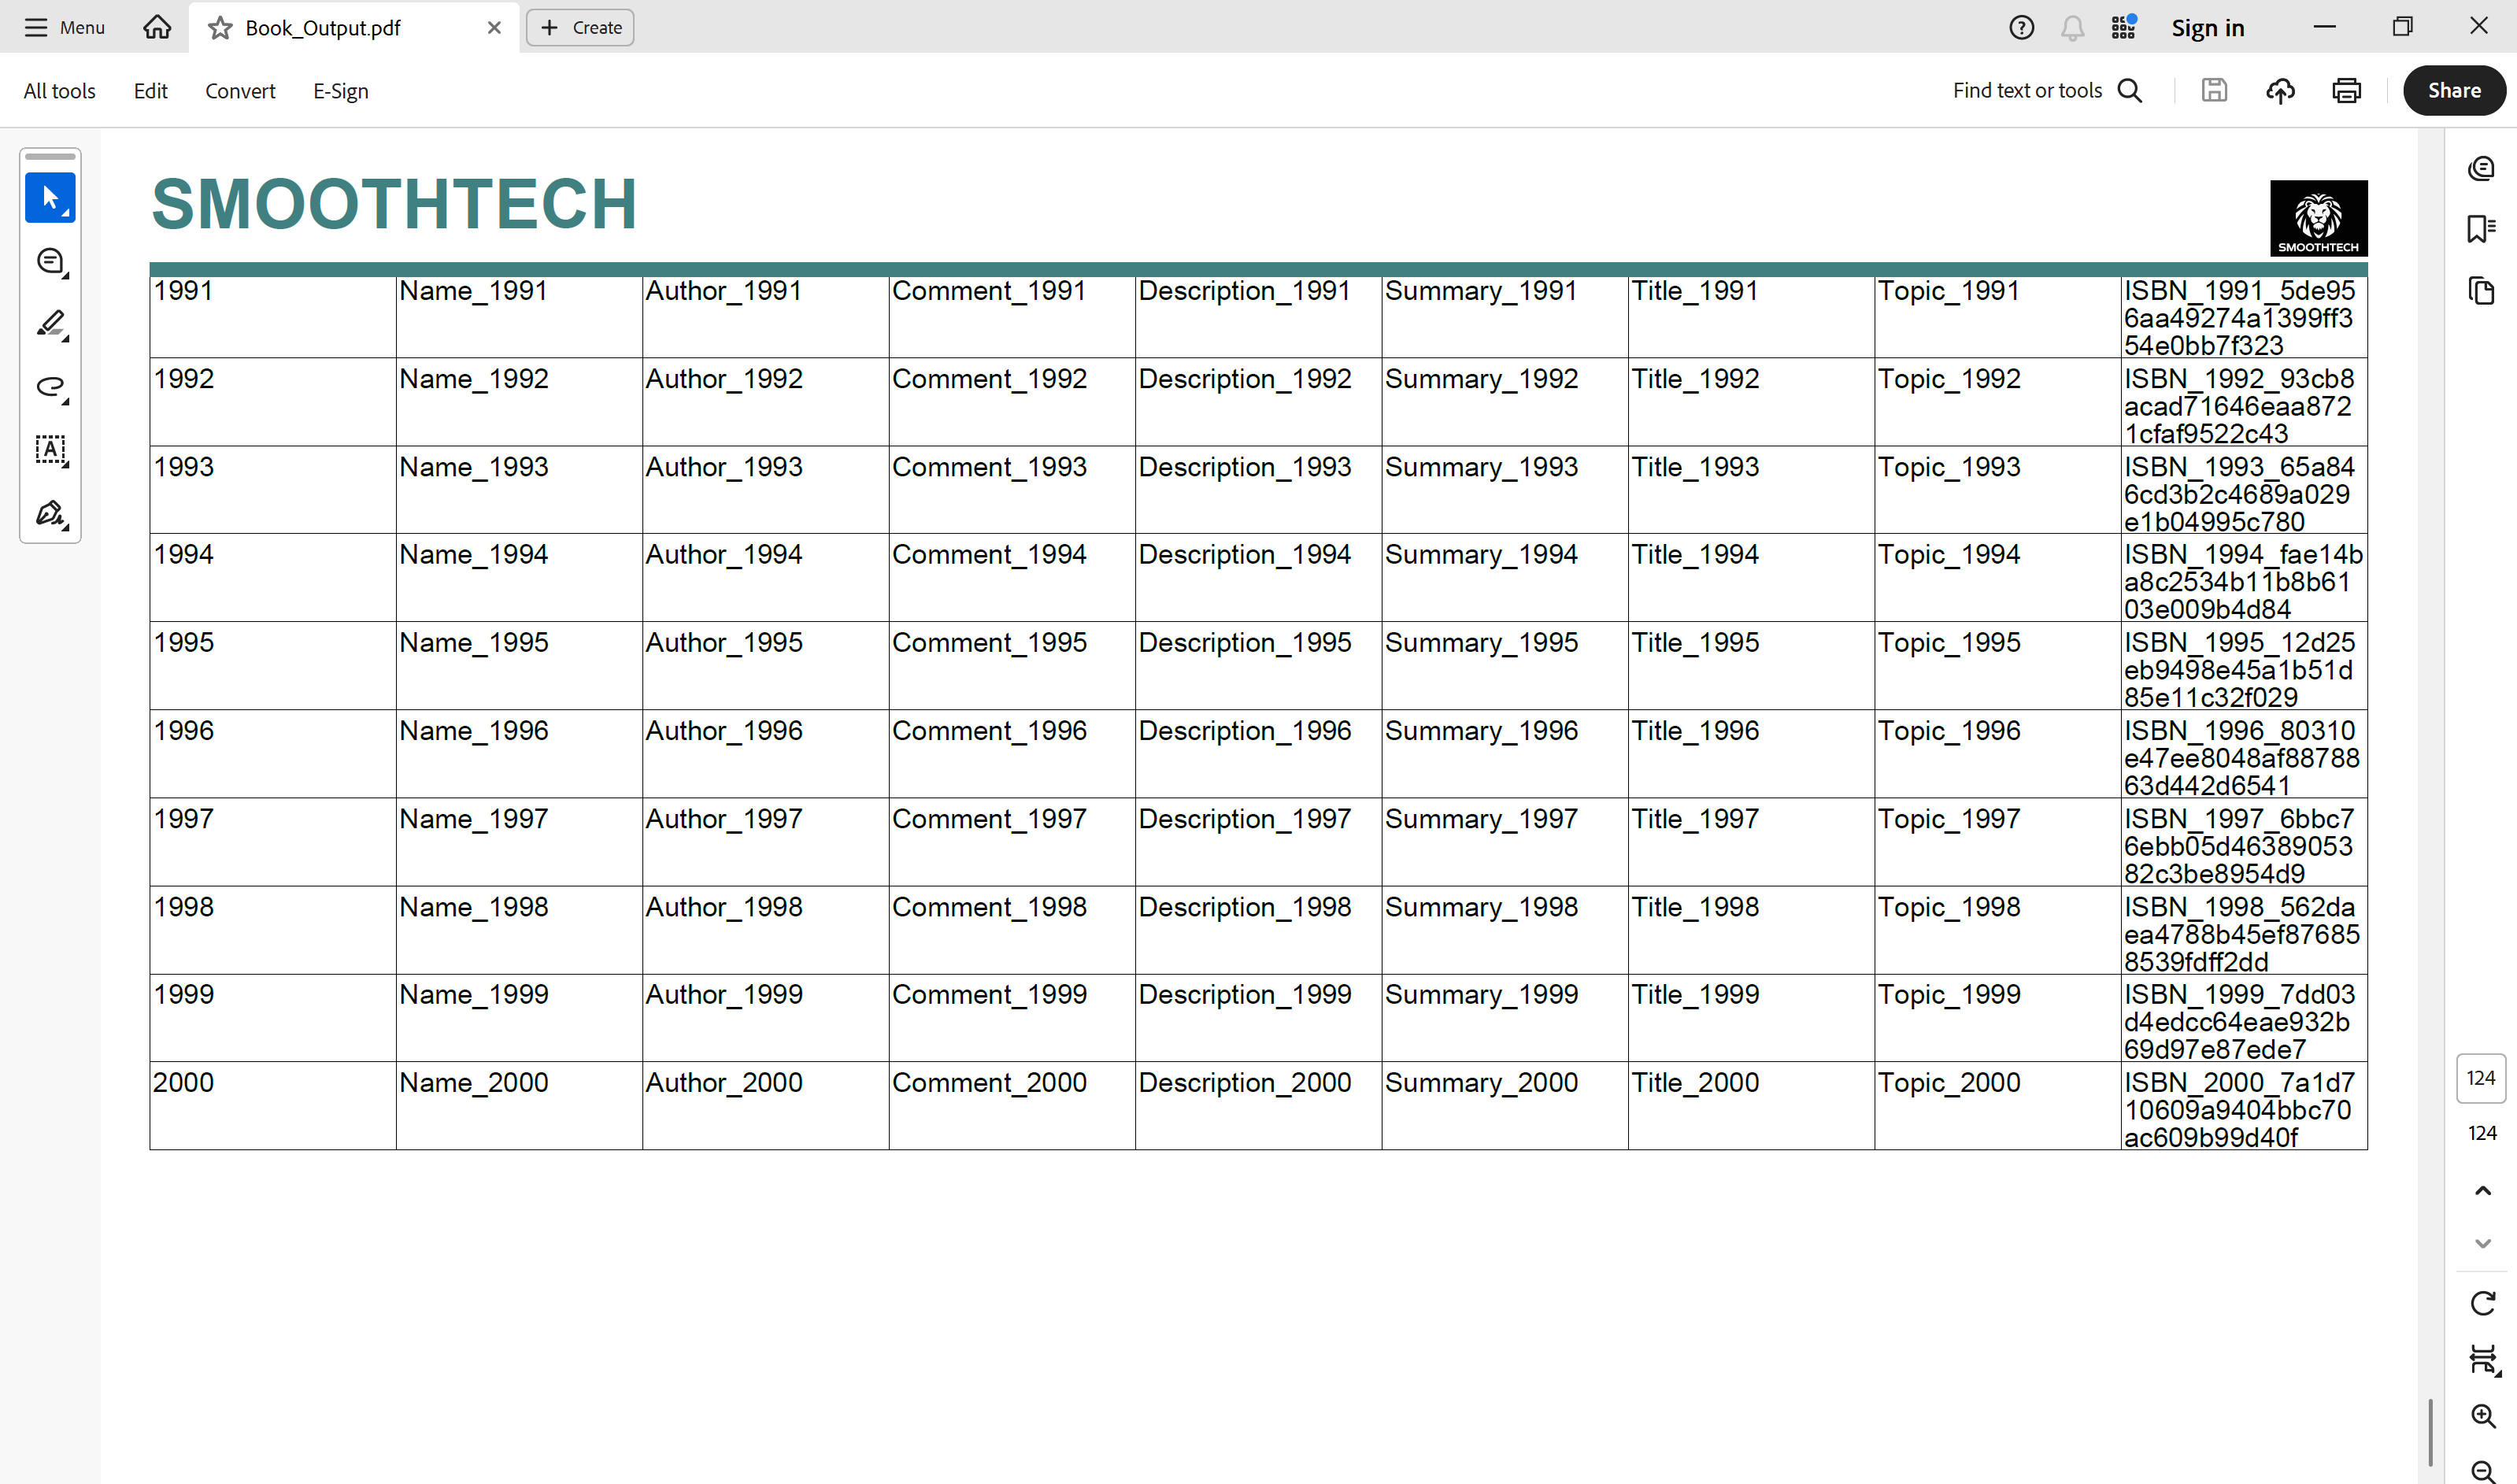The height and width of the screenshot is (1484, 2517).
Task: Click the Print file icon
Action: tap(2346, 91)
